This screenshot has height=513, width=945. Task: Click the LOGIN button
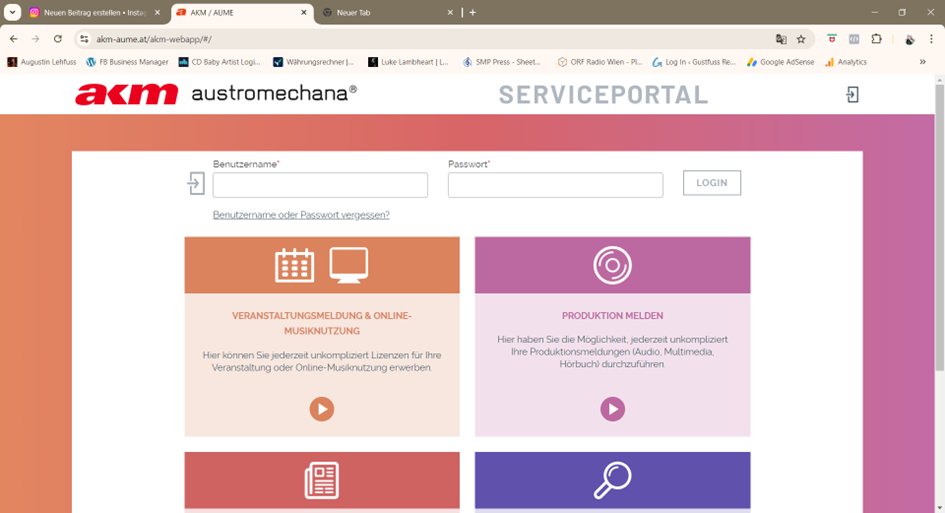tap(712, 183)
